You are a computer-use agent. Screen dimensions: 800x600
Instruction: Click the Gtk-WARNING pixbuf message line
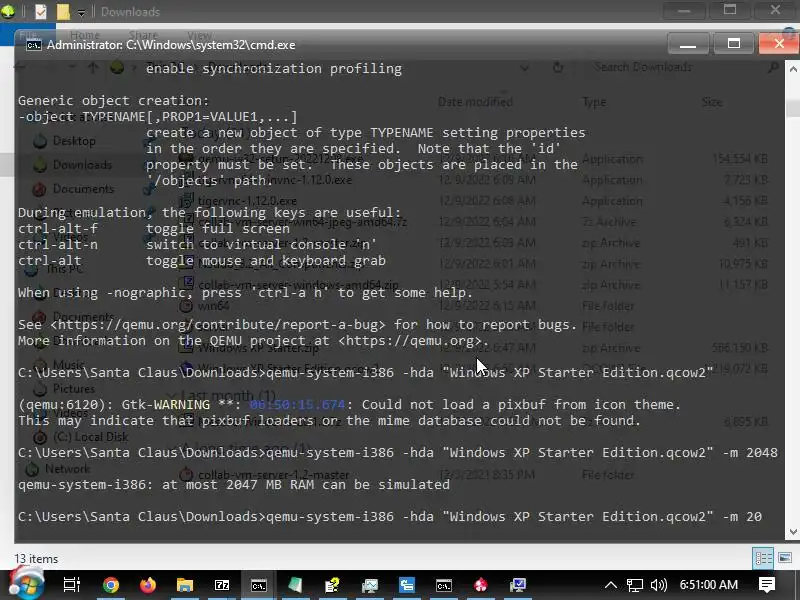(349, 405)
